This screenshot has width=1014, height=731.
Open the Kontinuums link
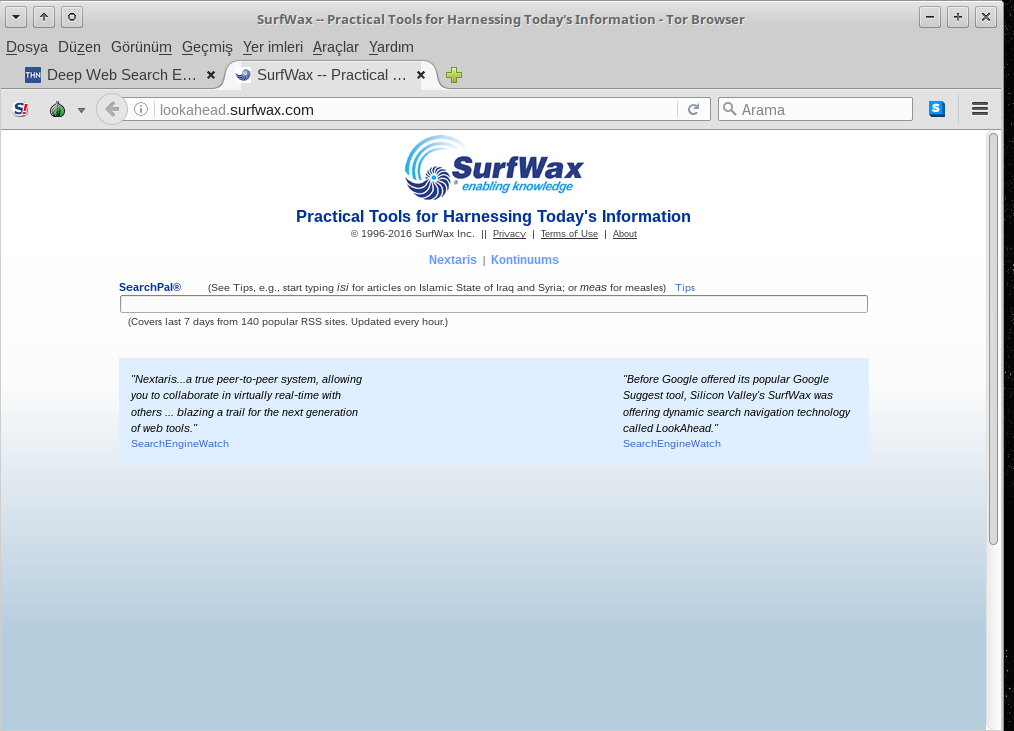[524, 259]
